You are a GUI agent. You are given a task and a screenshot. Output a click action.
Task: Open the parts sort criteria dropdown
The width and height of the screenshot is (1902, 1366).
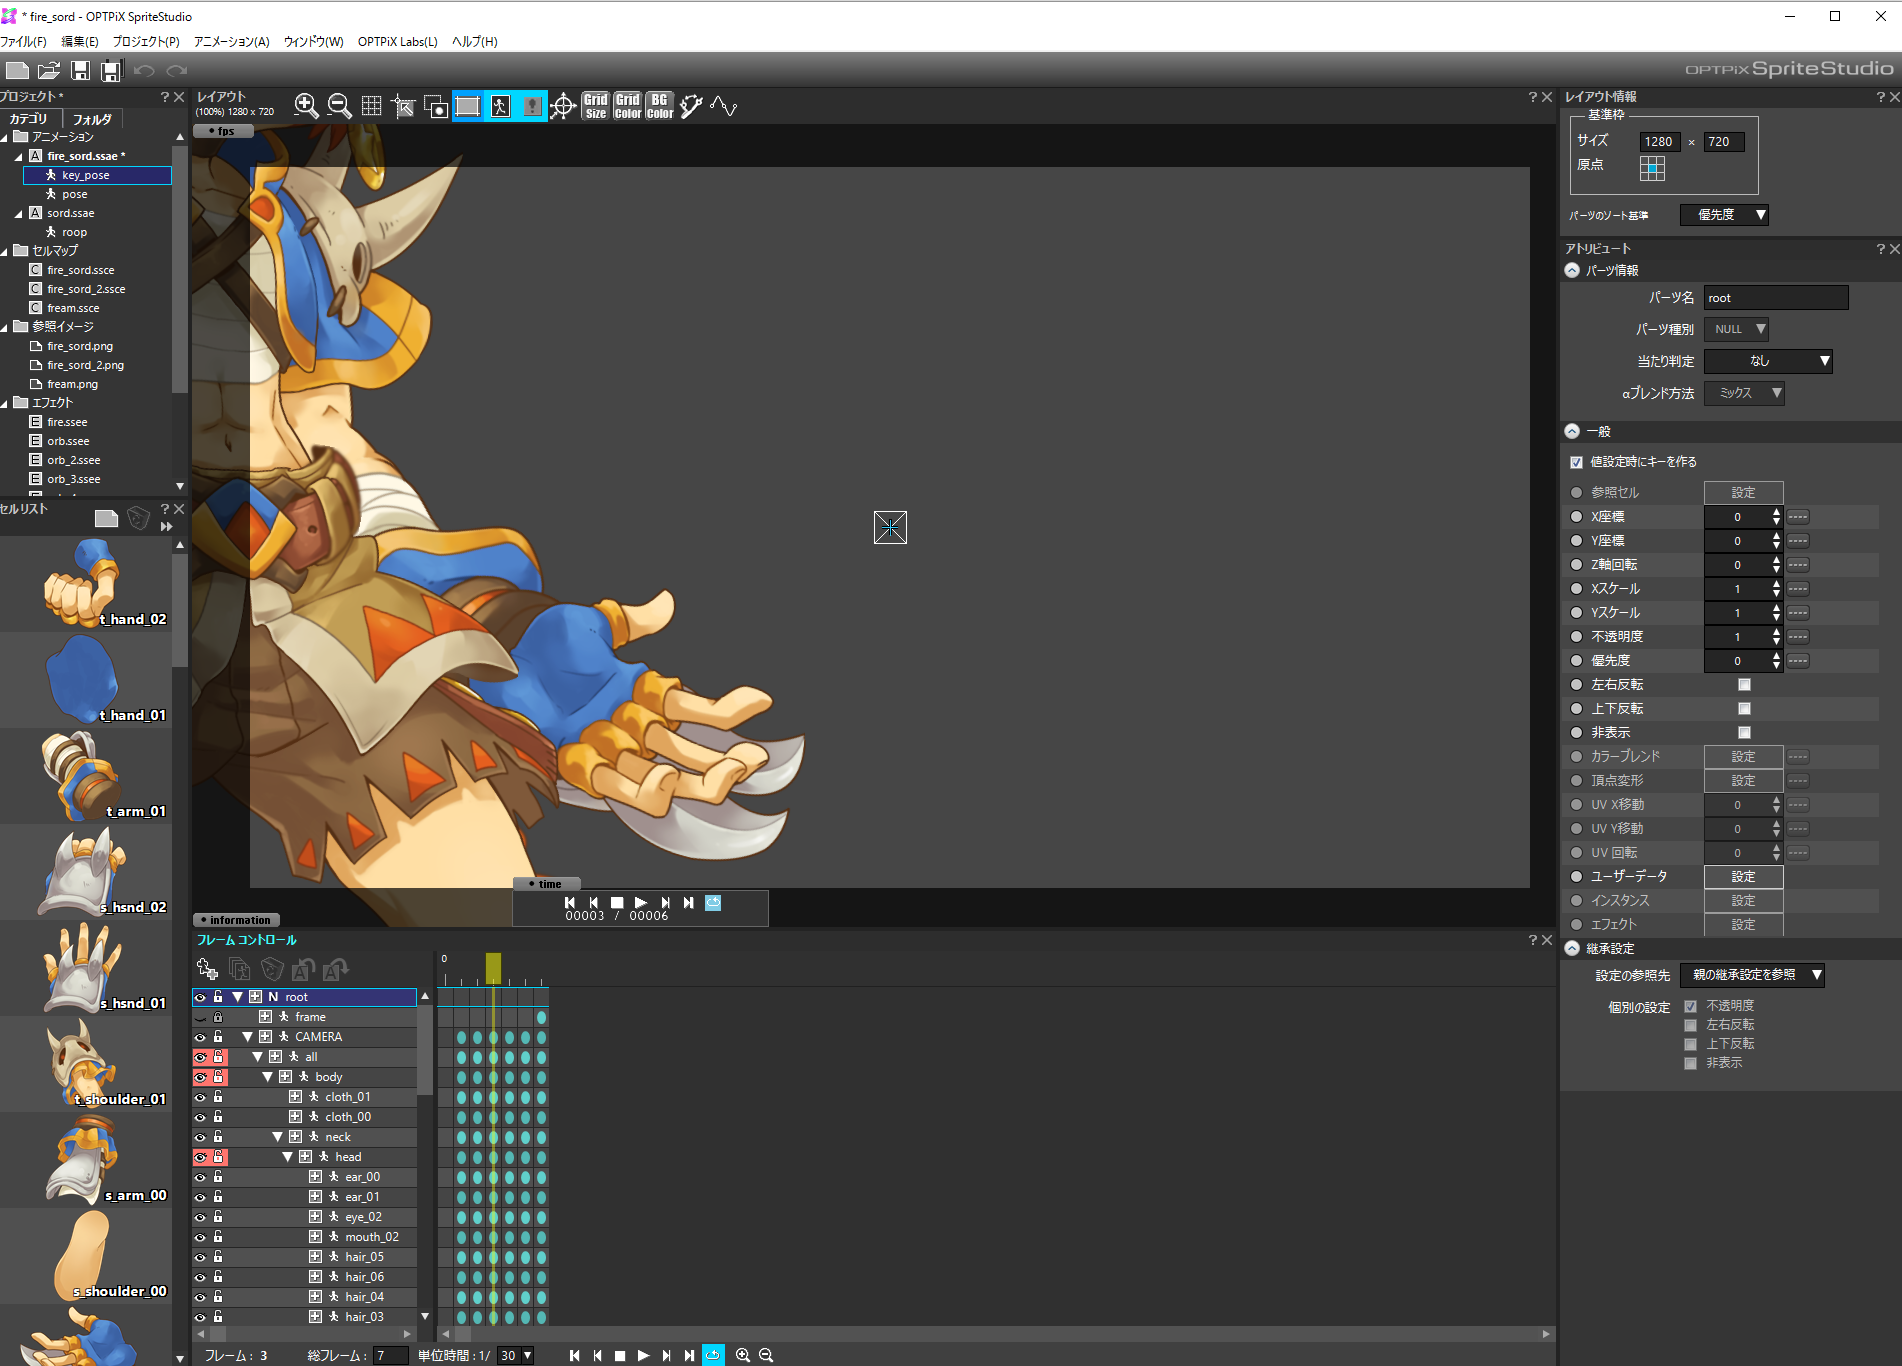point(1724,215)
